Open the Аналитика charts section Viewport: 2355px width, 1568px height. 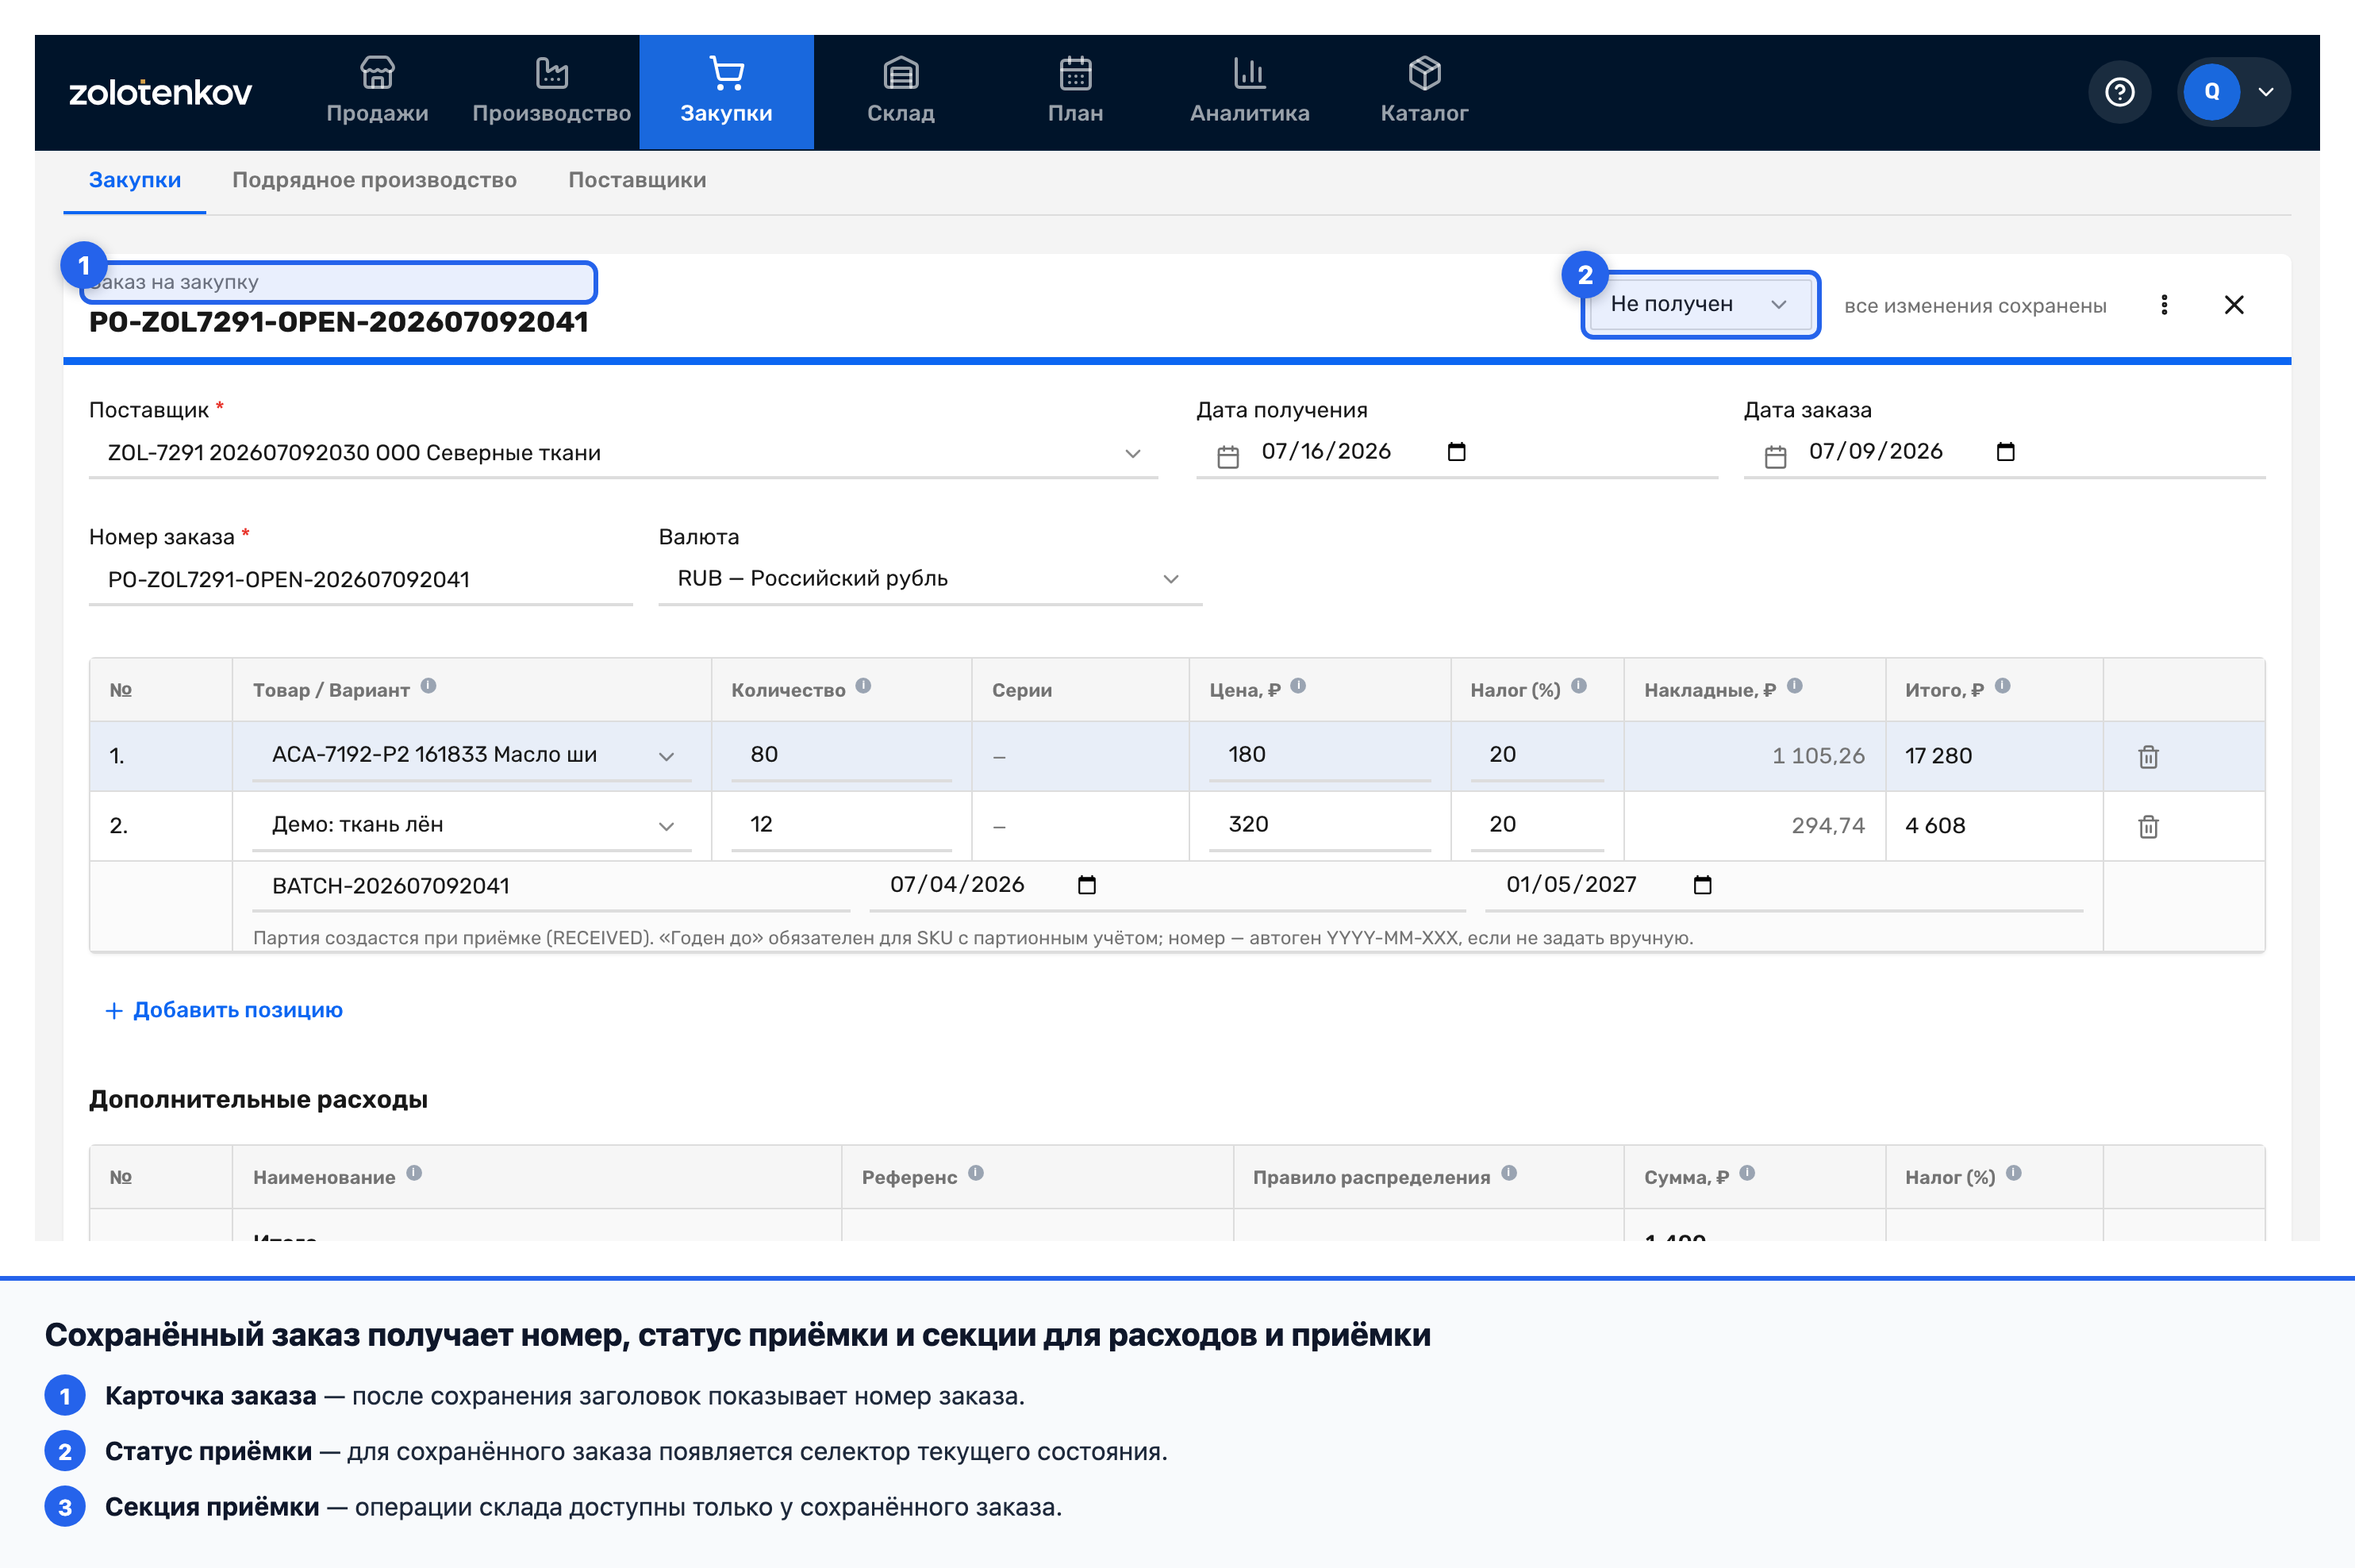point(1249,91)
